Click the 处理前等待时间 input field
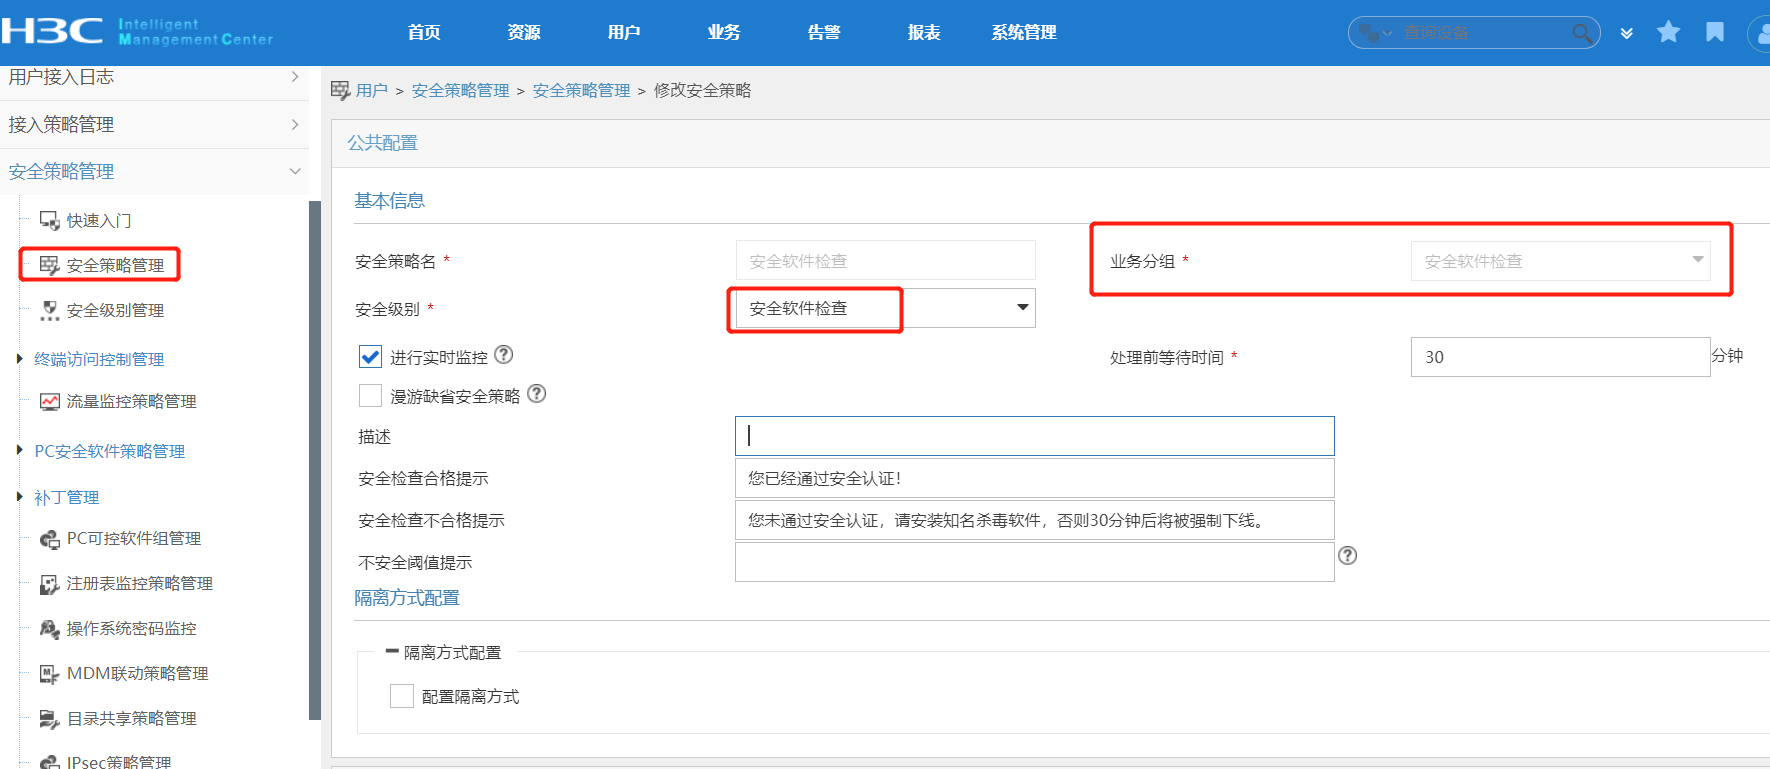 [1559, 357]
